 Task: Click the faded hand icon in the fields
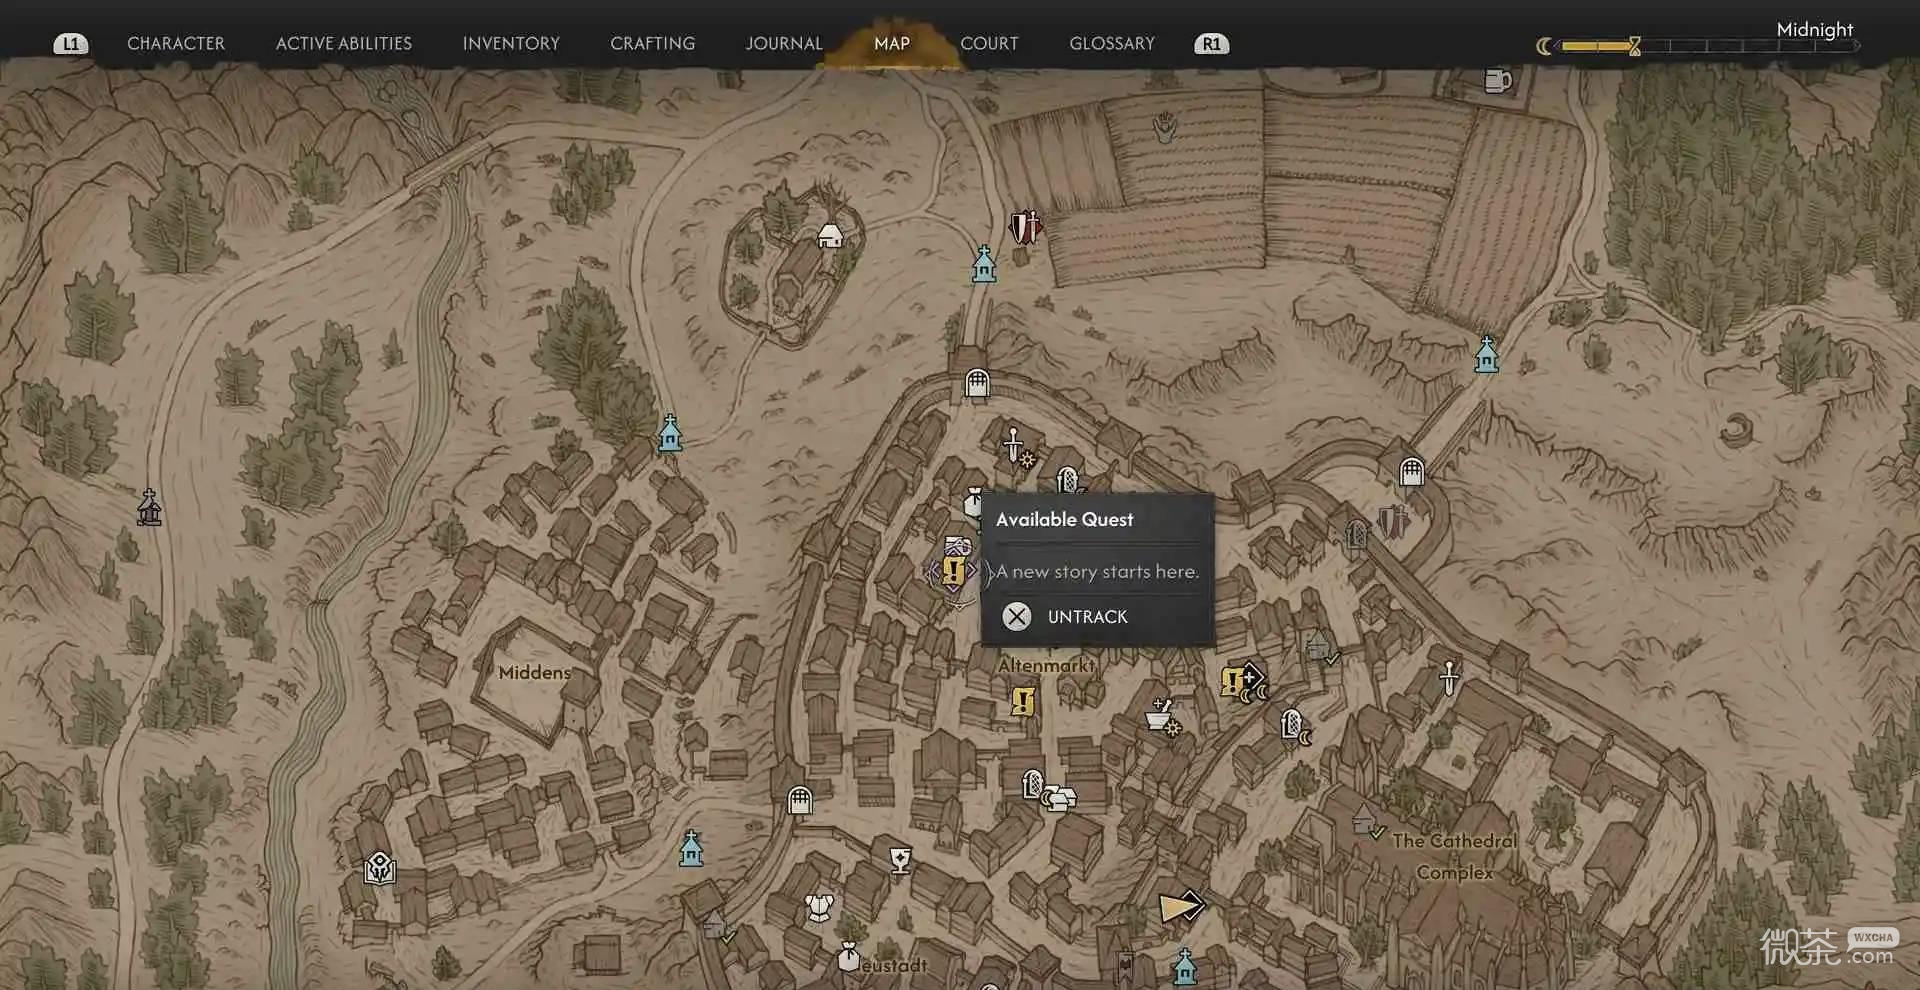point(1164,127)
